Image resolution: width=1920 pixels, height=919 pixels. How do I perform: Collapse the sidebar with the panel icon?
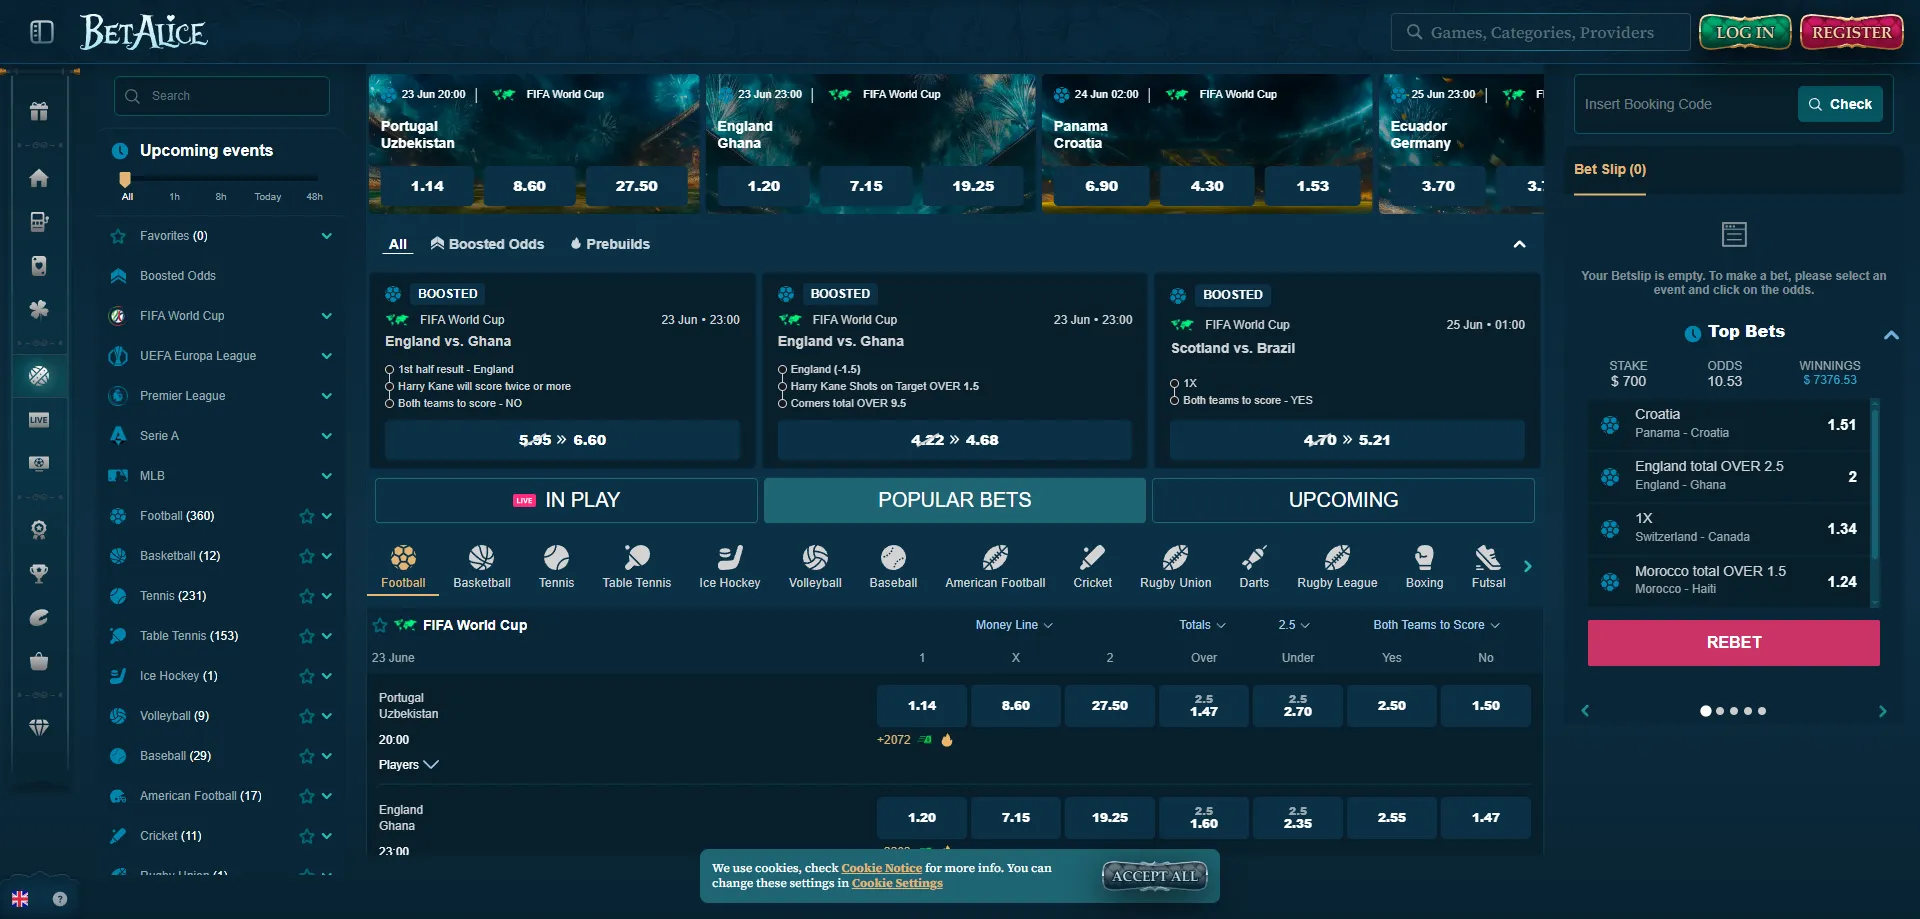point(42,32)
